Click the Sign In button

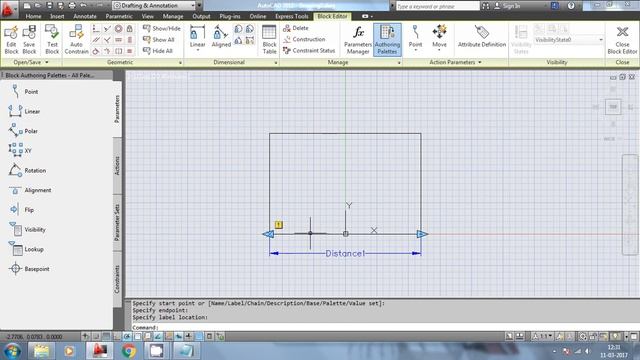click(x=507, y=6)
